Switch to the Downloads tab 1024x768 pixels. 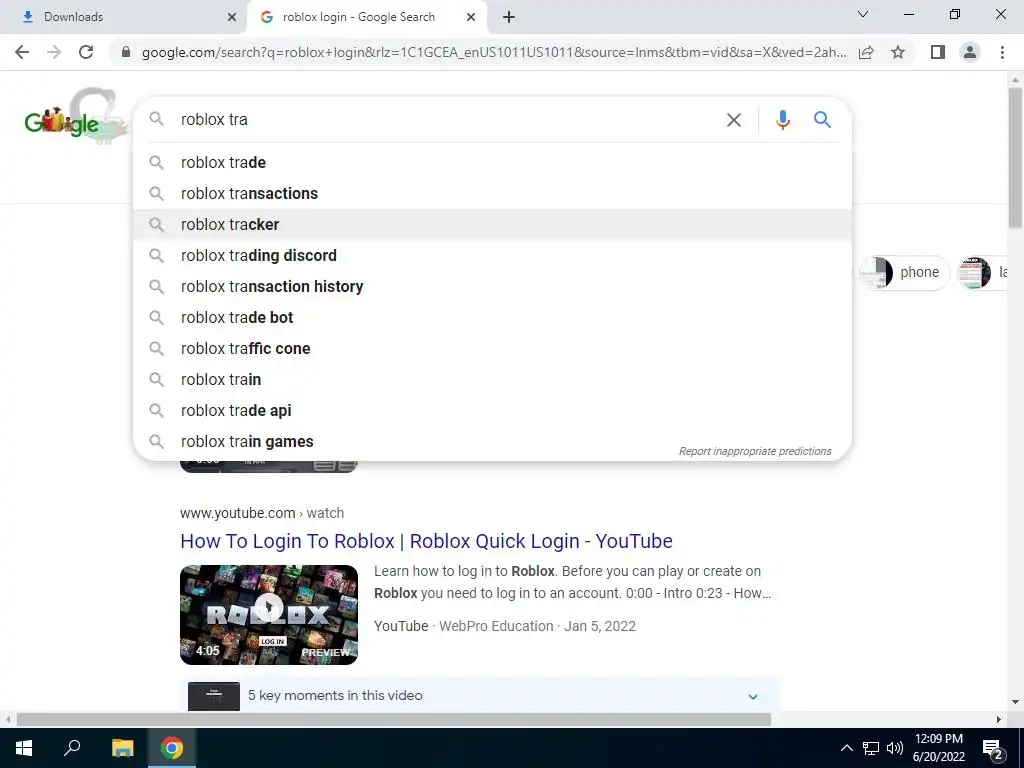pyautogui.click(x=124, y=17)
